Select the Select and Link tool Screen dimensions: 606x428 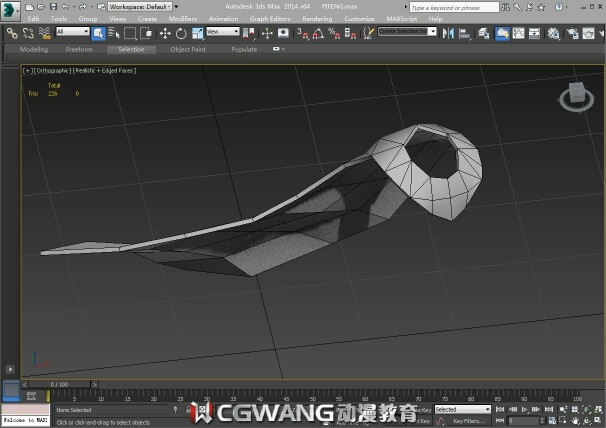tap(12, 34)
